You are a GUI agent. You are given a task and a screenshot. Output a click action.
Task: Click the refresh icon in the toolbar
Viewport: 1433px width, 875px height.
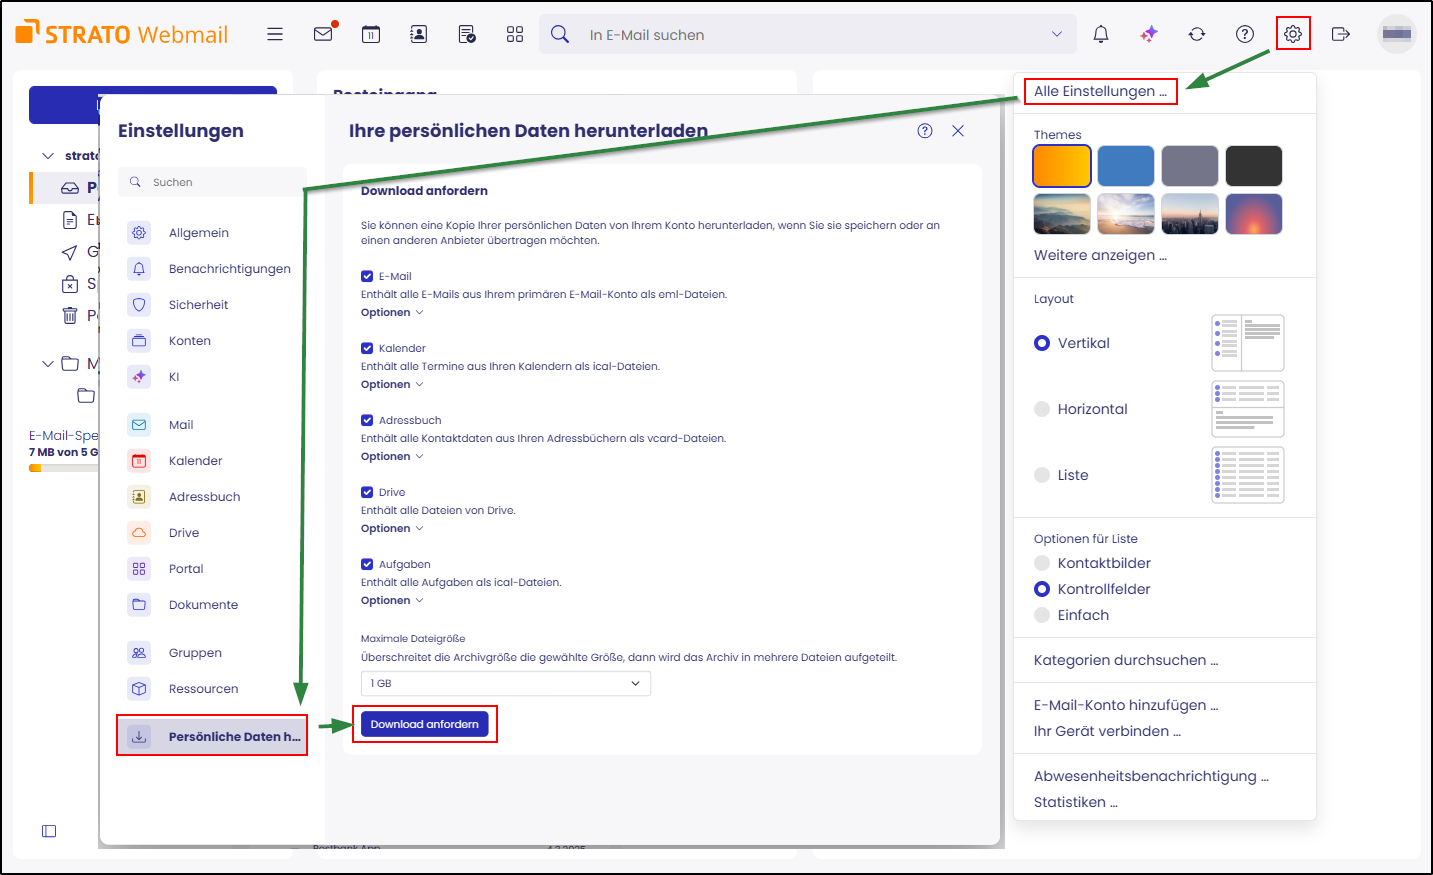point(1197,33)
